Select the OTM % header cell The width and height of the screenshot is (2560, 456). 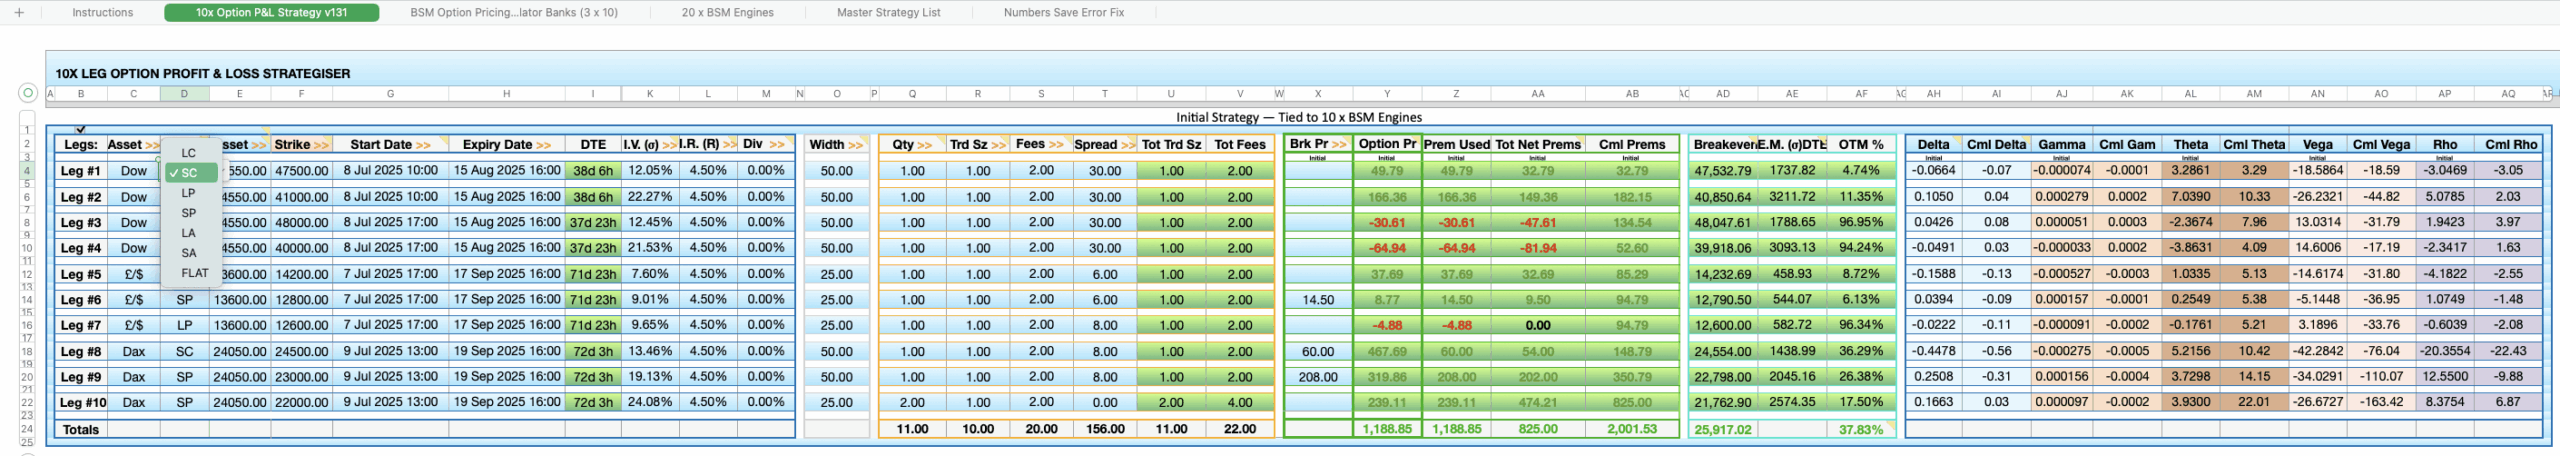point(1860,144)
